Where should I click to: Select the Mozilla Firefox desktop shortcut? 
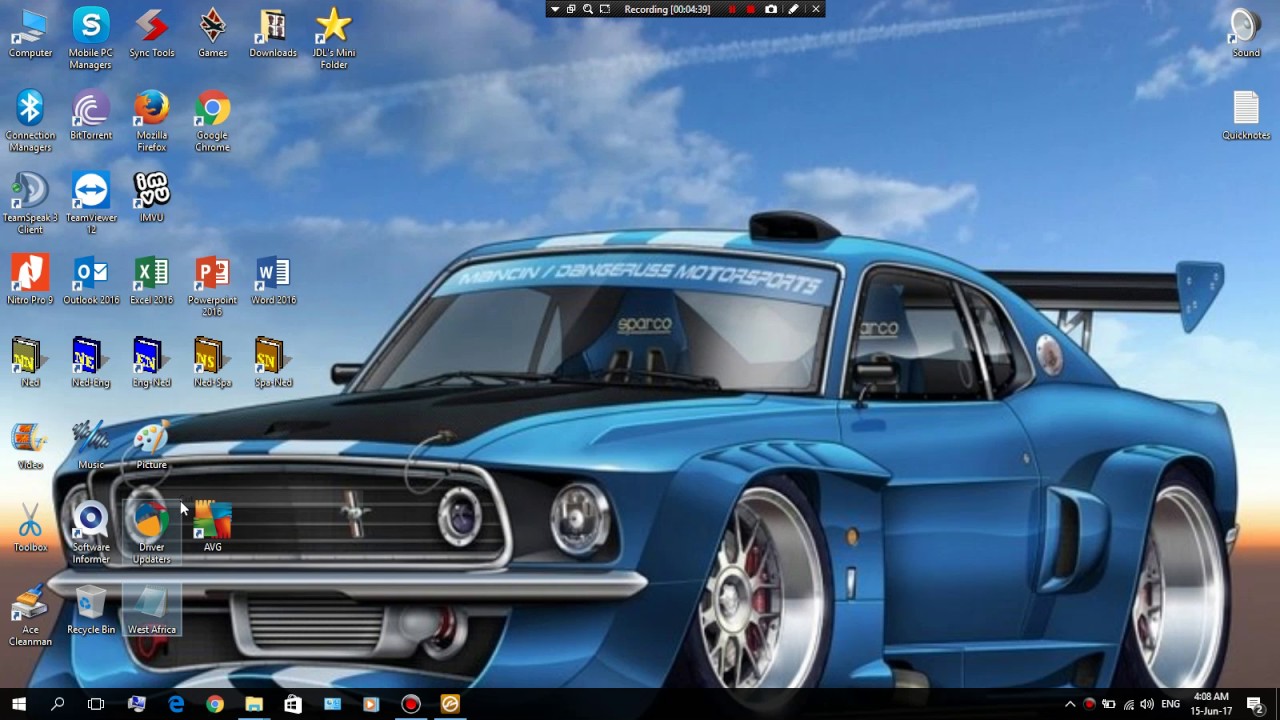tap(152, 121)
